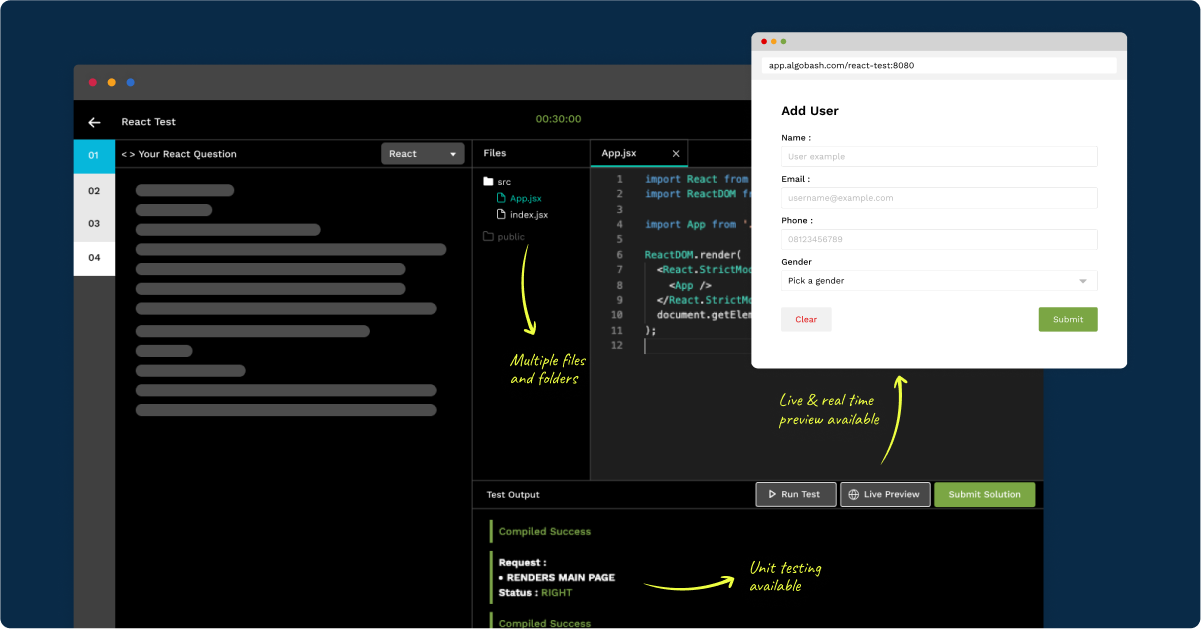Close the App.jsx editor tab
The height and width of the screenshot is (629, 1201).
click(675, 153)
